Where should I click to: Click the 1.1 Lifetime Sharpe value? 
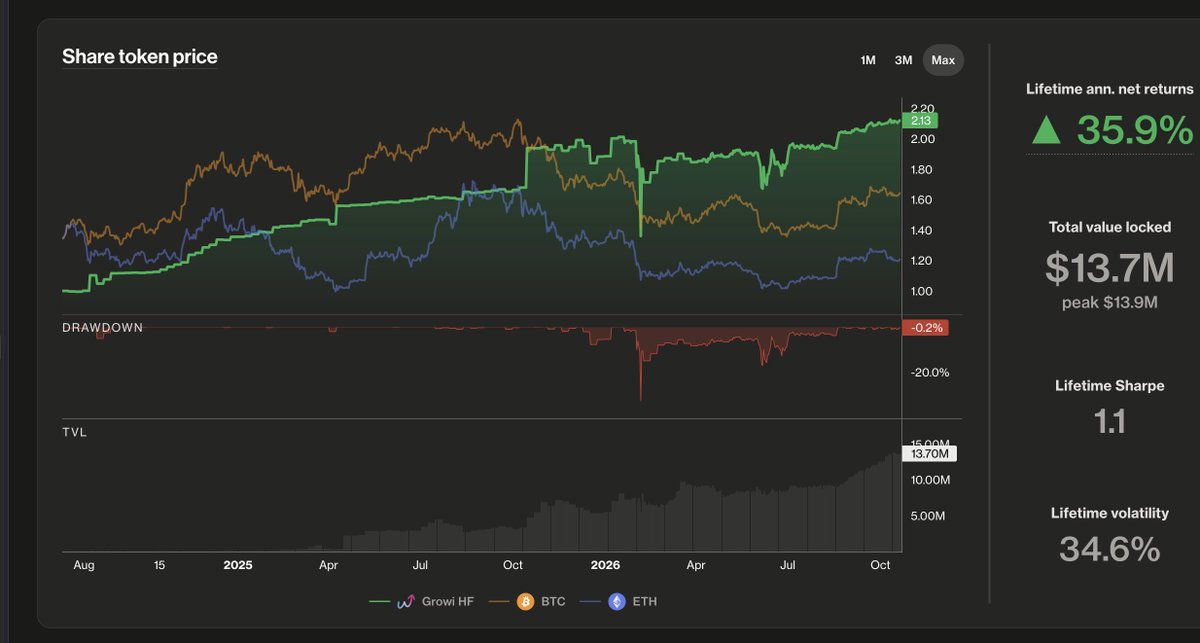pyautogui.click(x=1109, y=421)
